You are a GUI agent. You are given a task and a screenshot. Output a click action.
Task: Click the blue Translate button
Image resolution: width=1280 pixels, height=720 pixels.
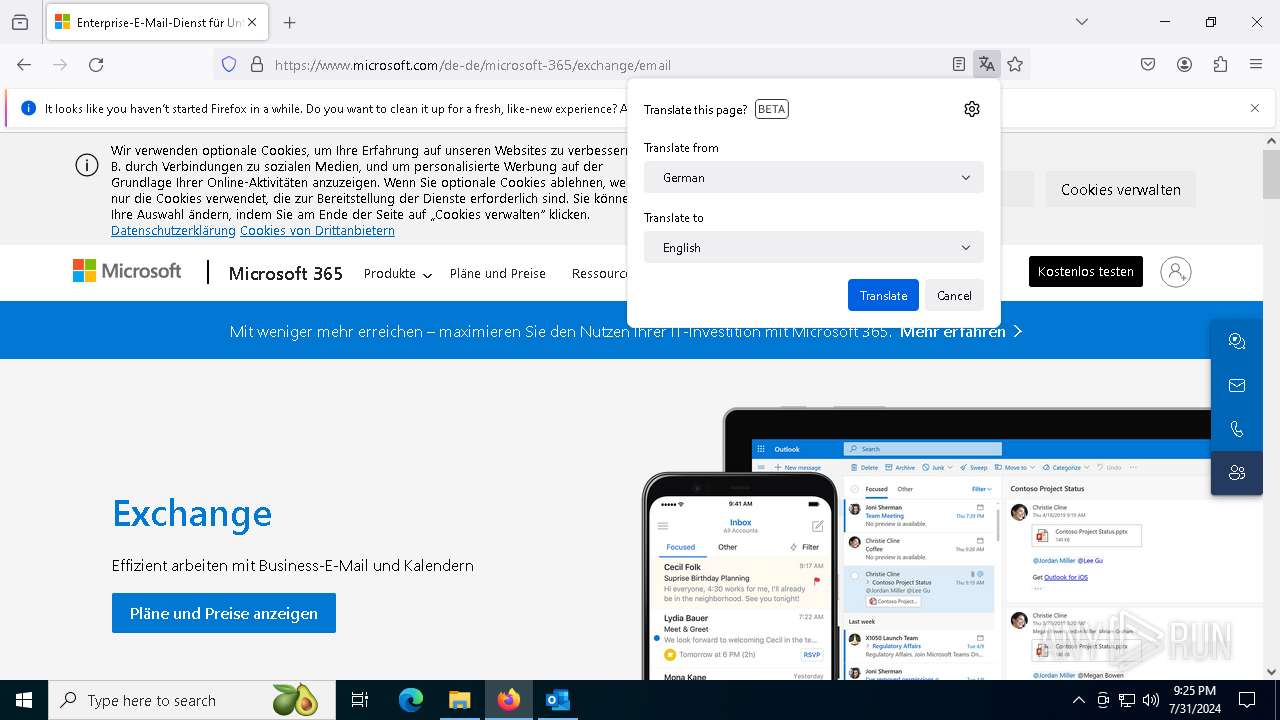click(883, 295)
